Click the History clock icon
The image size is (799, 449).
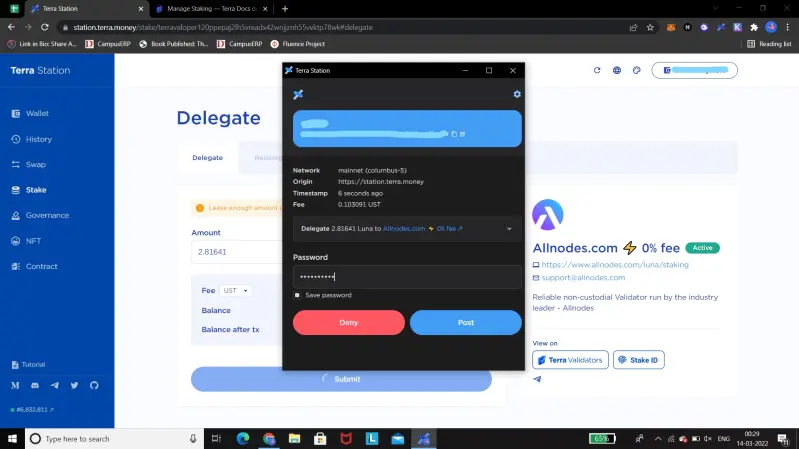tap(16, 139)
